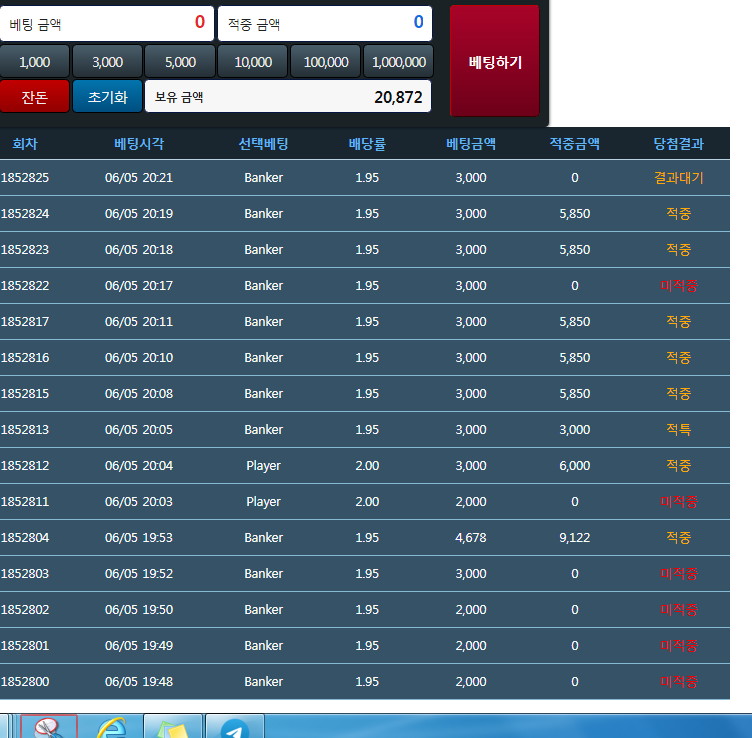Click bet time 06/05 20:17
This screenshot has width=752, height=738.
coord(139,285)
